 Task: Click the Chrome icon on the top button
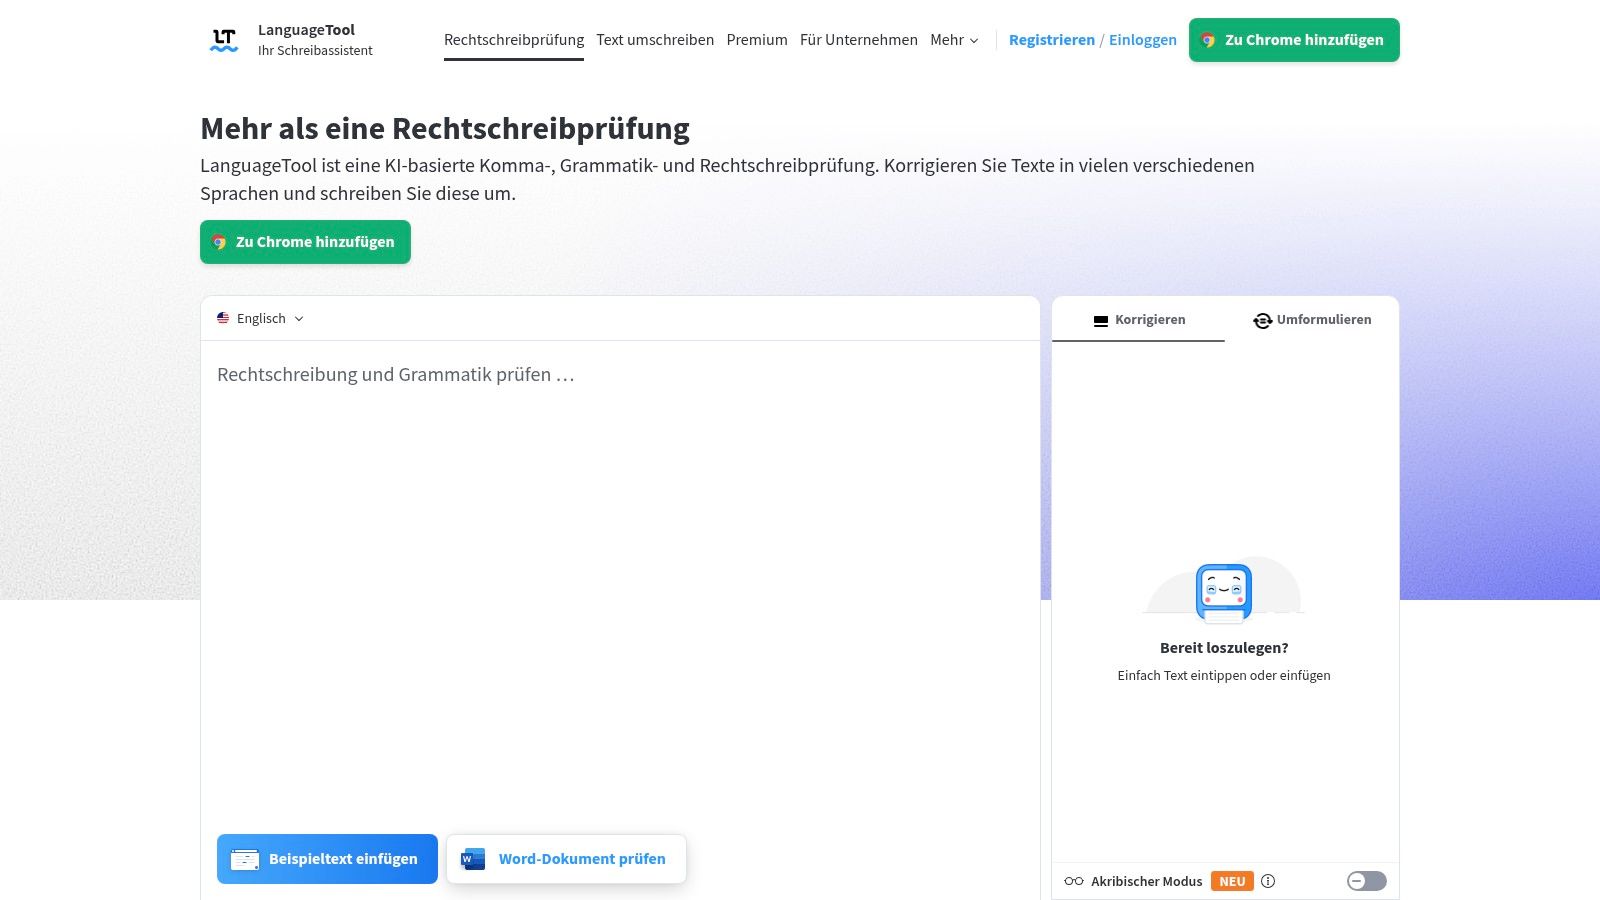[1207, 40]
